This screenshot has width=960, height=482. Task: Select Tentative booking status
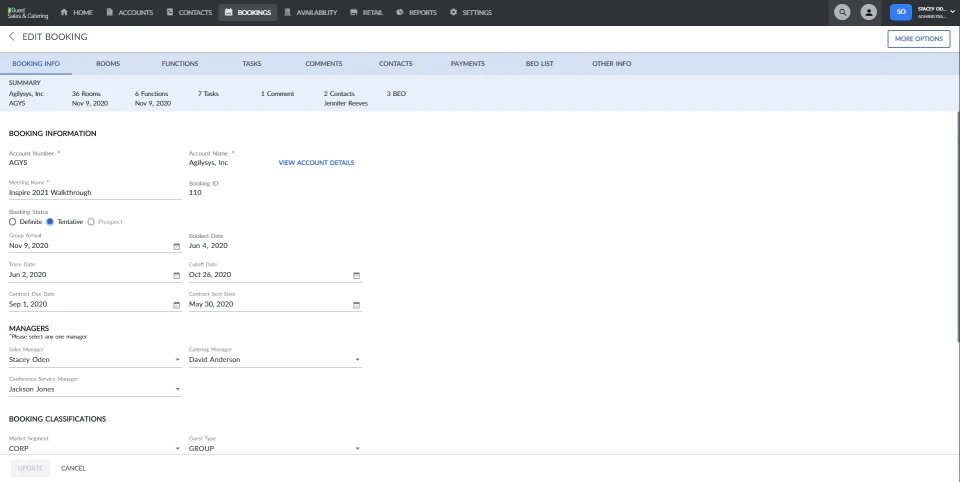[x=50, y=222]
